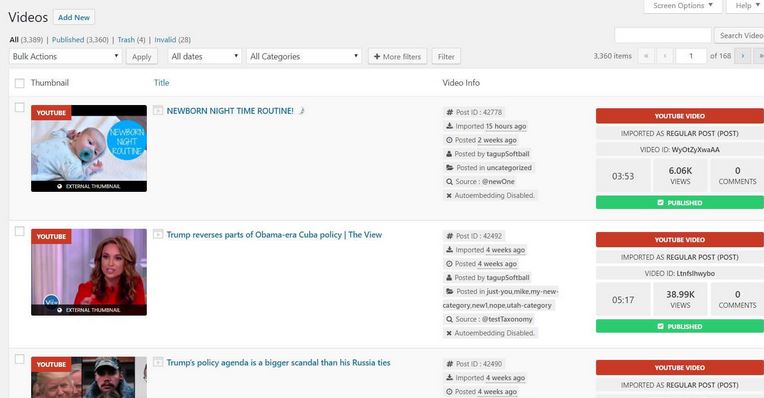Viewport: 764px width, 398px height.
Task: Click the More filters button
Action: [398, 57]
